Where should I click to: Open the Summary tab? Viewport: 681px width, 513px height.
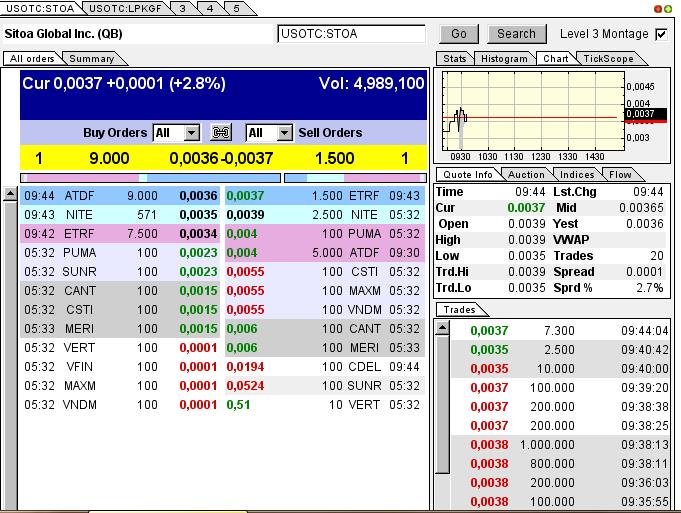[91, 59]
